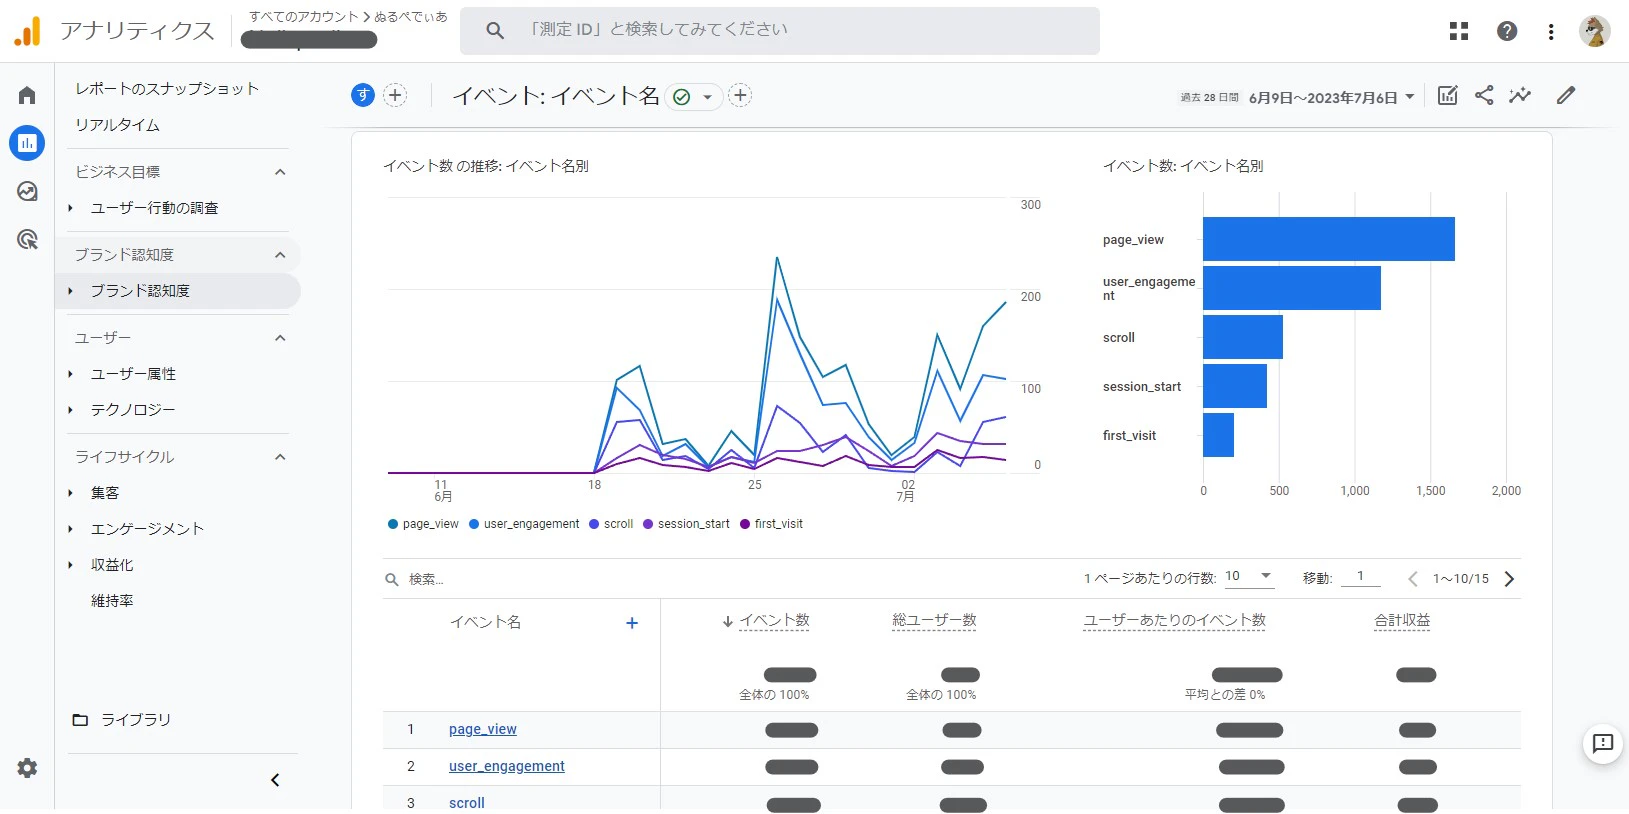Open the ライブラリ link
1629x814 pixels.
click(122, 720)
